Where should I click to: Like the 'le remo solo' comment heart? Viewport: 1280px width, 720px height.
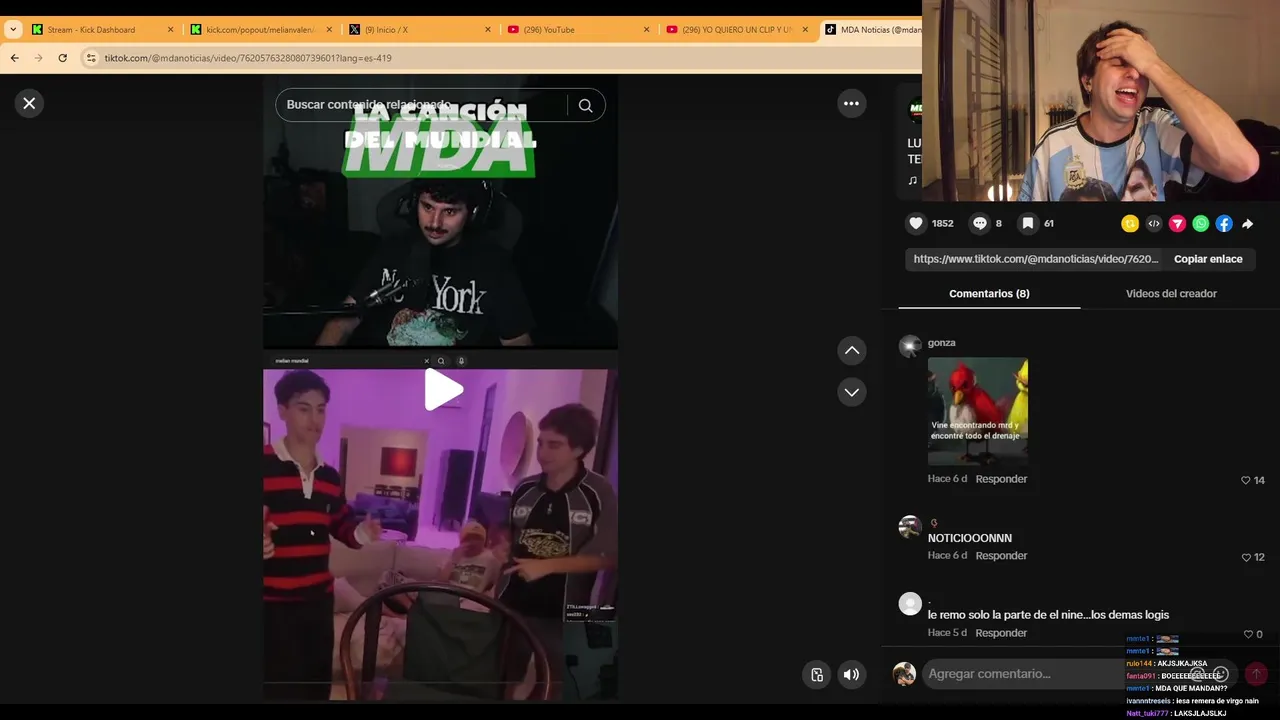(1247, 634)
